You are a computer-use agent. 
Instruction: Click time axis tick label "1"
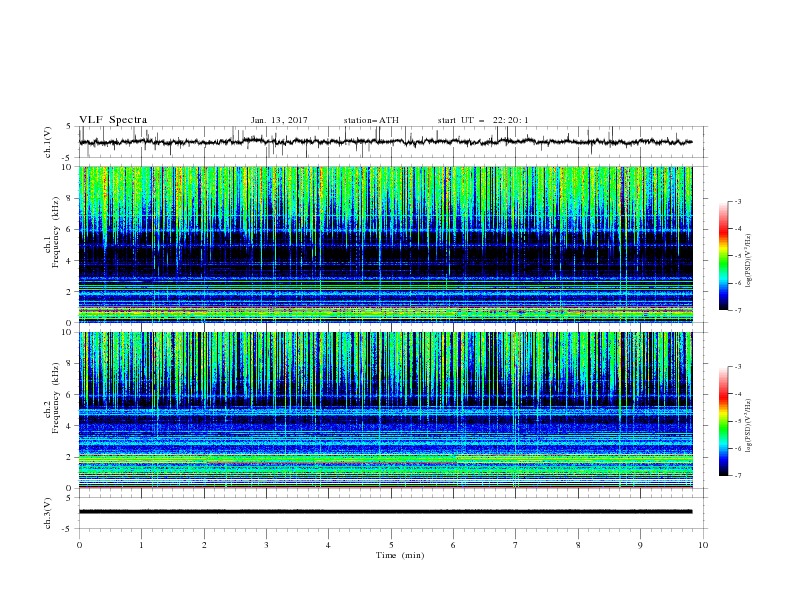coord(141,545)
